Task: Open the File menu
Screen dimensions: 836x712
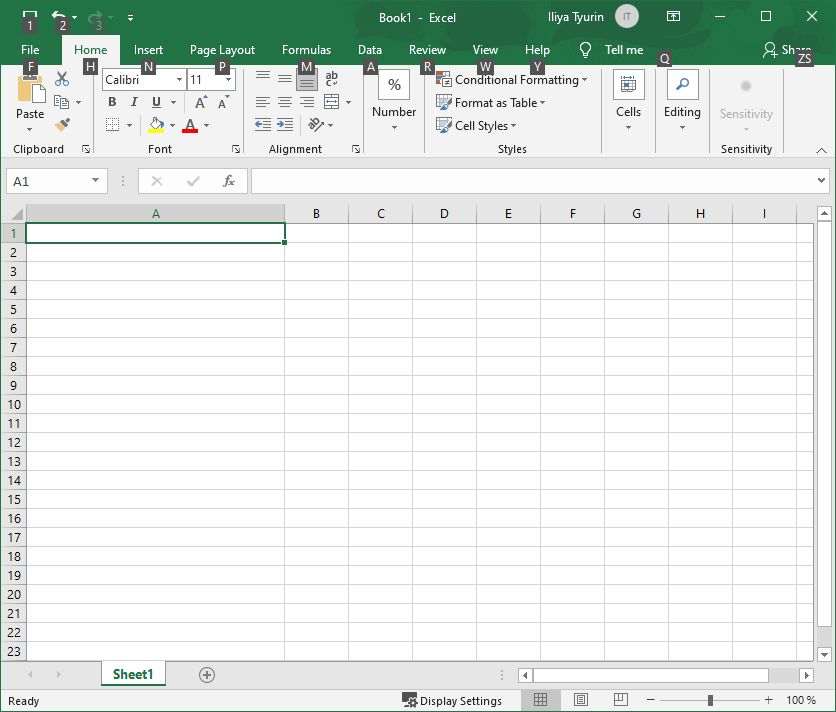Action: (29, 49)
